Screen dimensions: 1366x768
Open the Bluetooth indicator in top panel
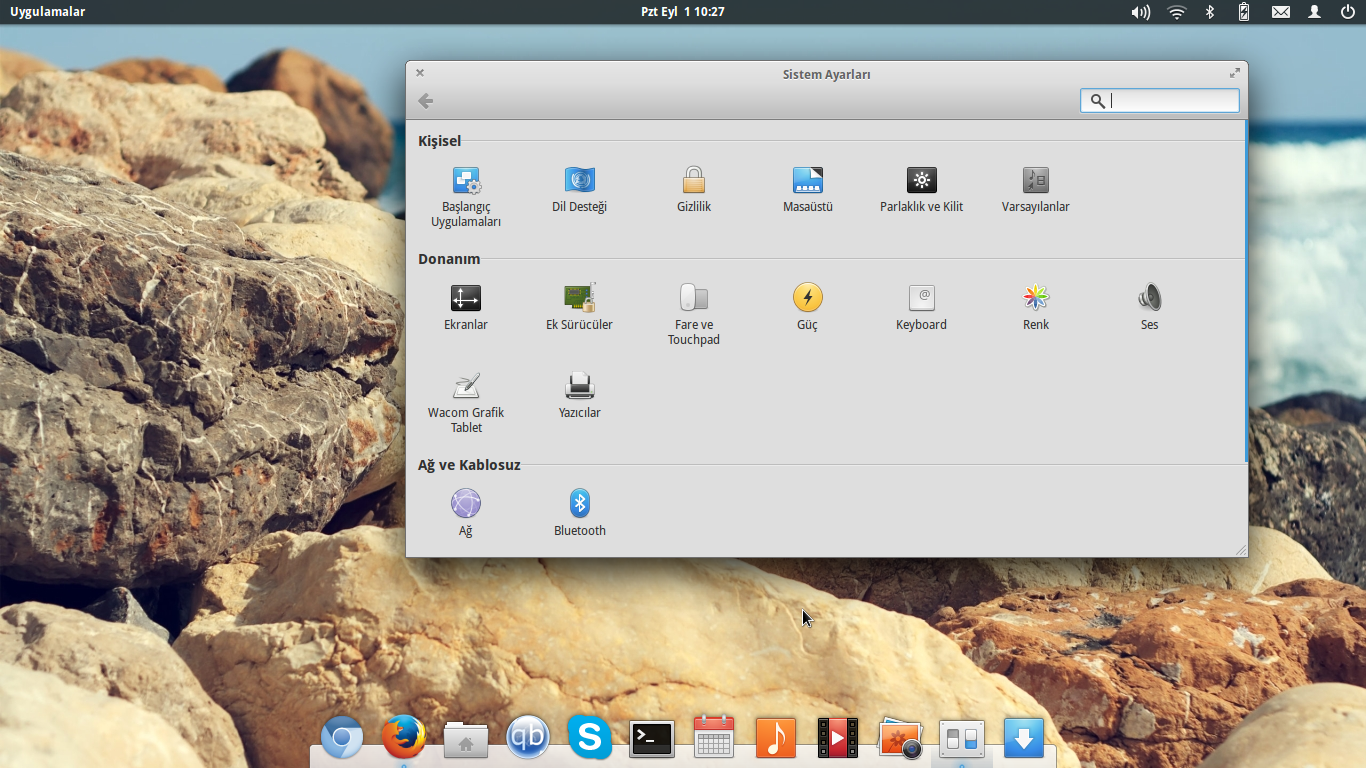[1209, 12]
